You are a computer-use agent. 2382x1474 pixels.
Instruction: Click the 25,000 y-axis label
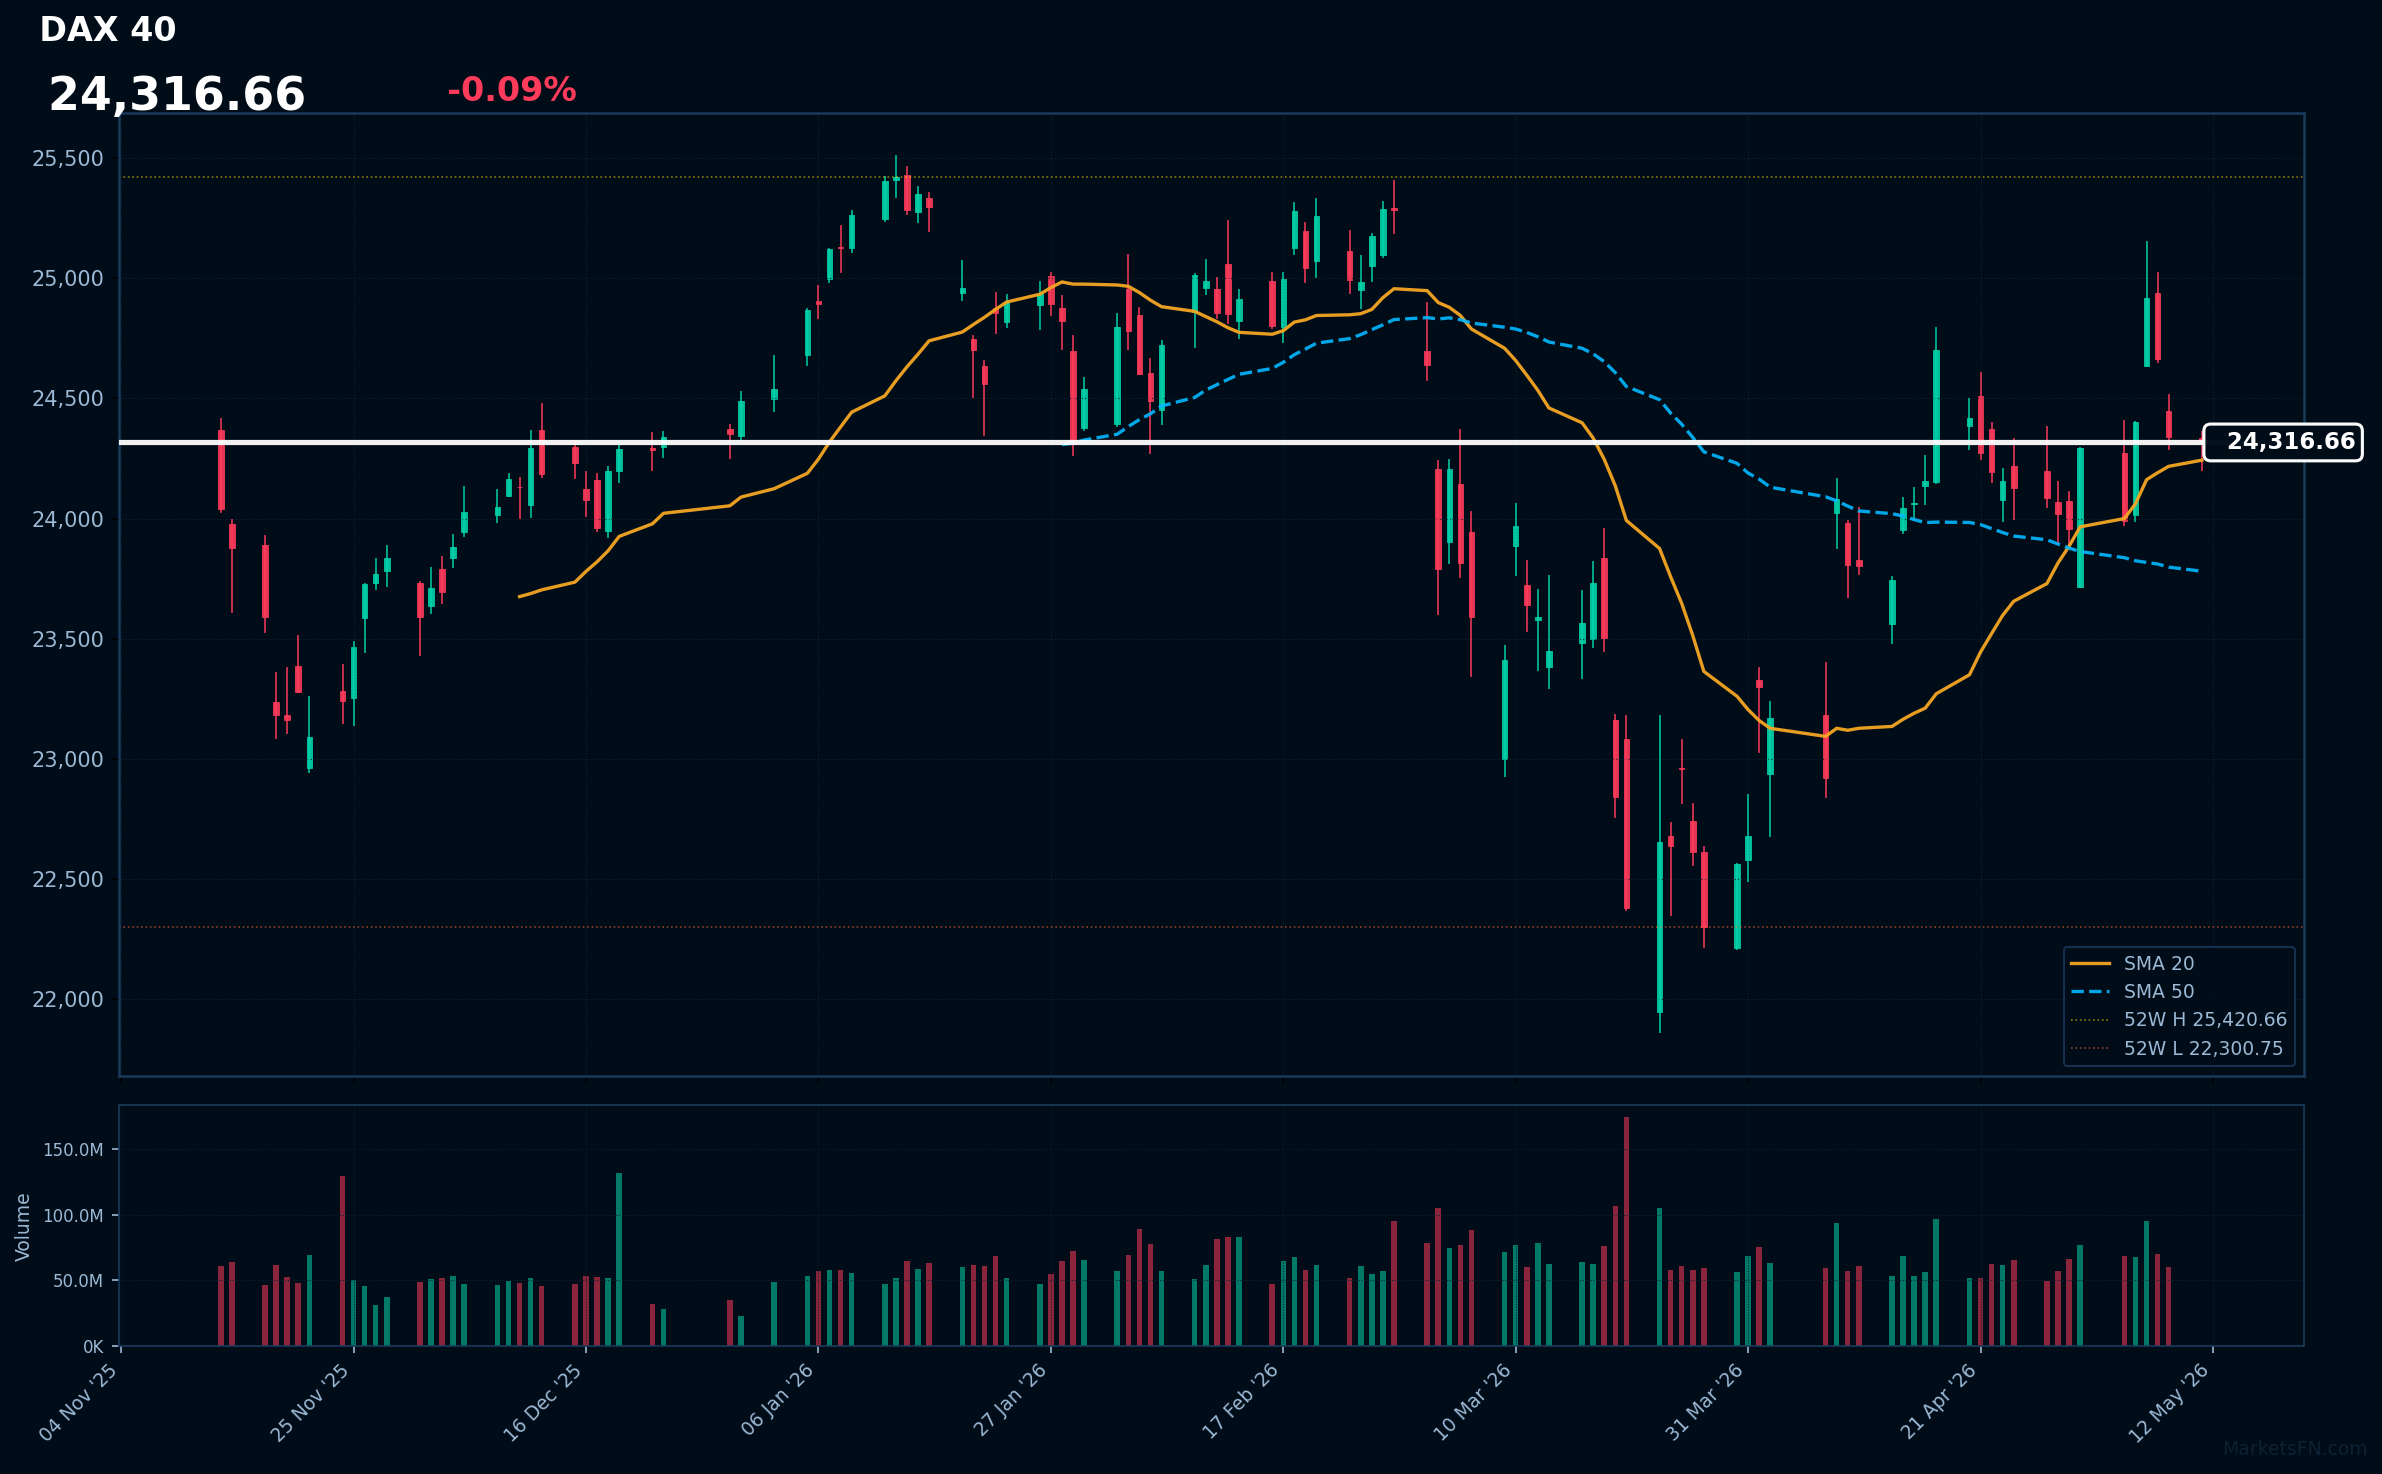[68, 278]
